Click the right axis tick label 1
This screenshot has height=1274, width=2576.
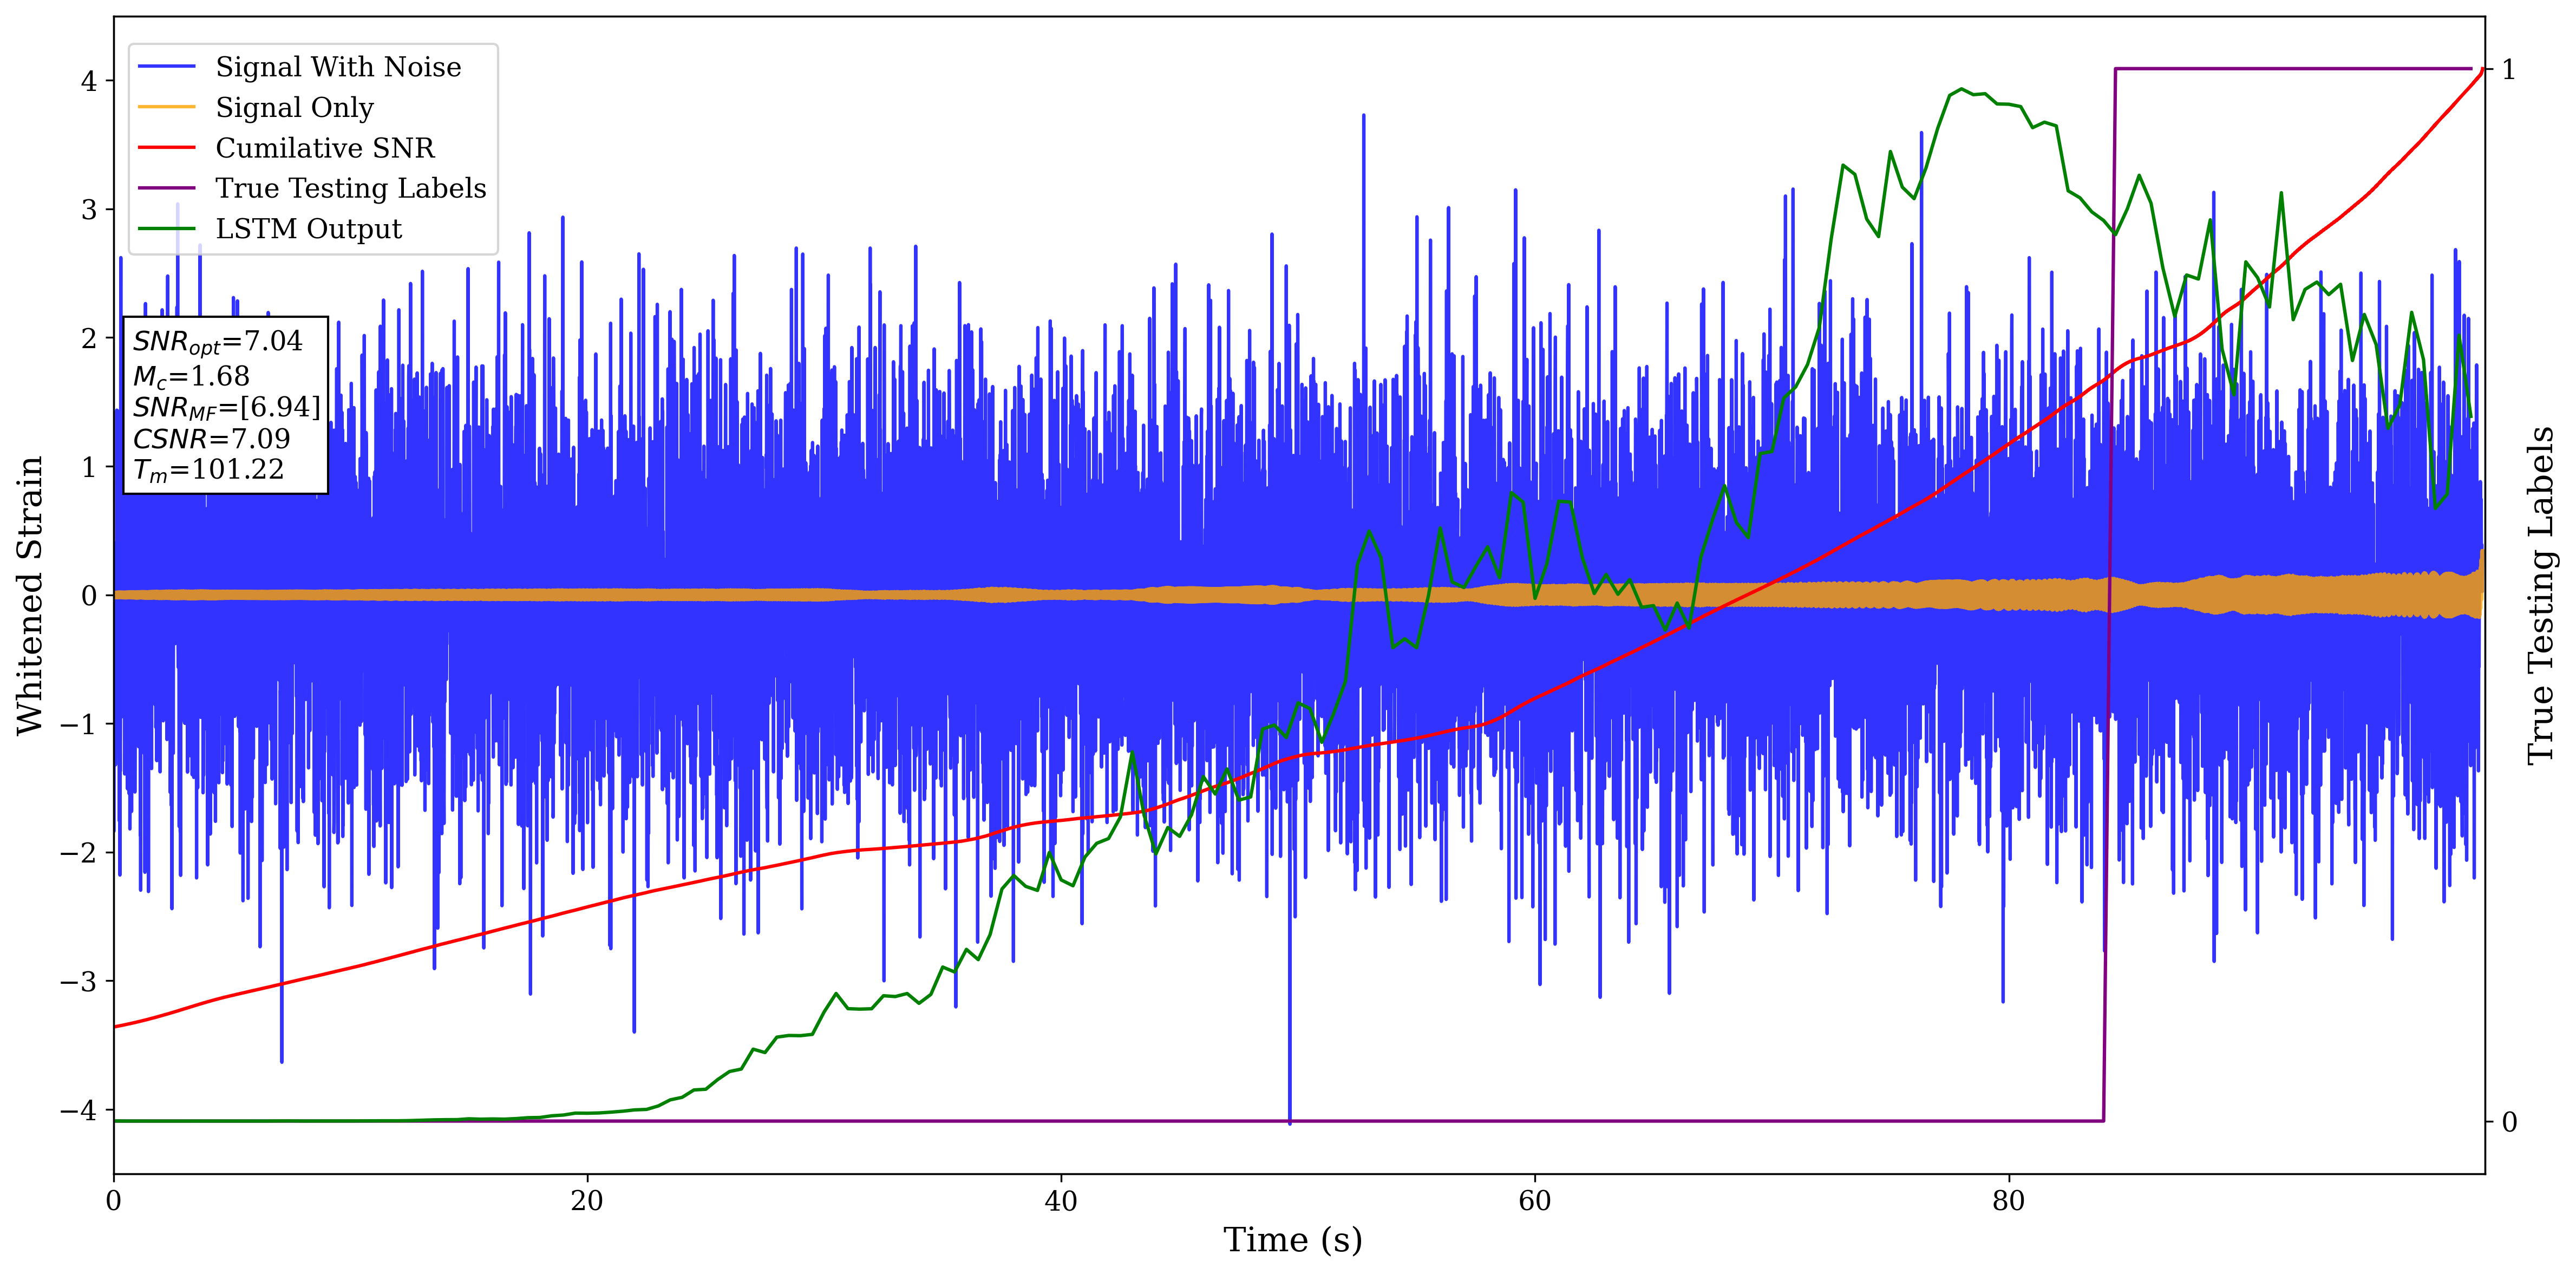click(2508, 70)
